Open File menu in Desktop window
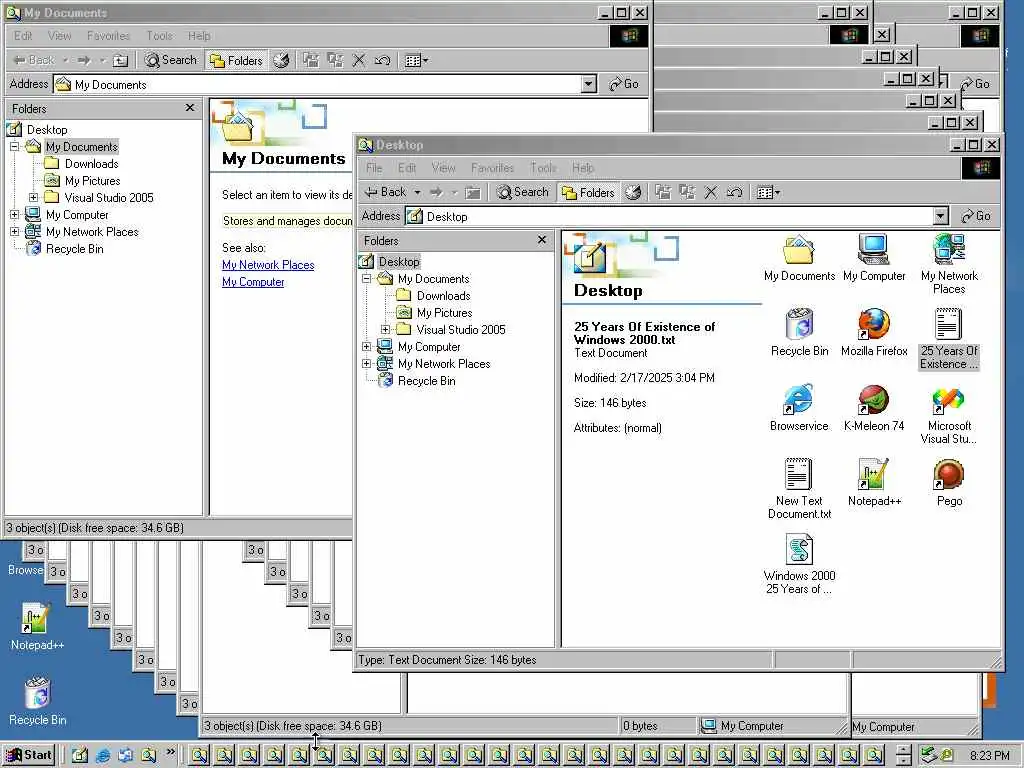The height and width of the screenshot is (768, 1024). [x=374, y=168]
